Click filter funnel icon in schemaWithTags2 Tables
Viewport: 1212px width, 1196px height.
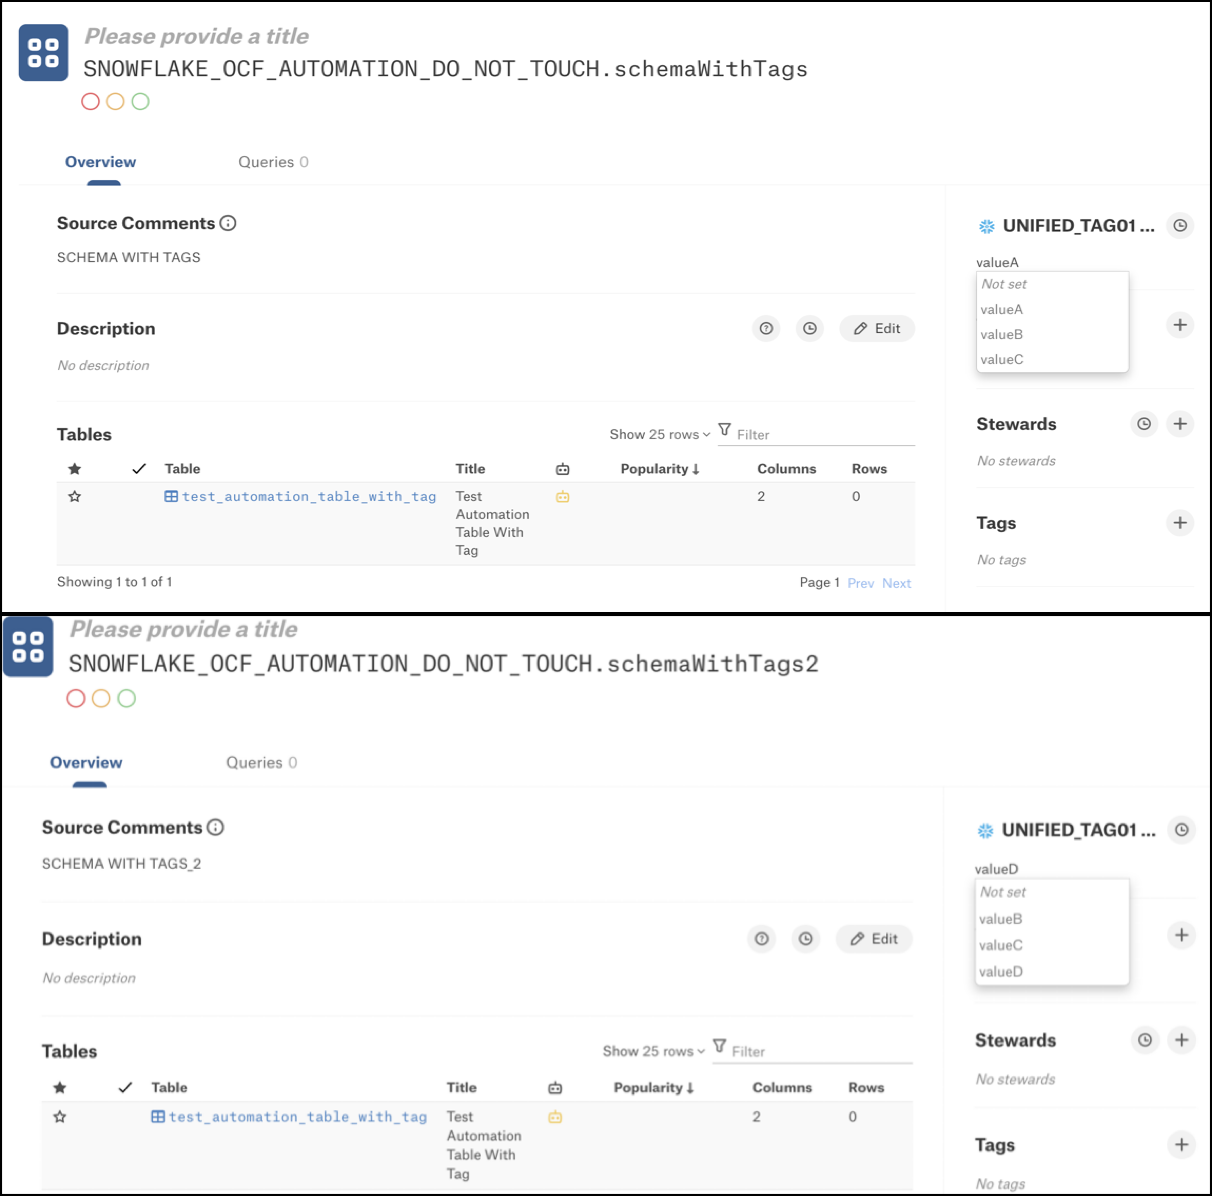coord(719,1047)
